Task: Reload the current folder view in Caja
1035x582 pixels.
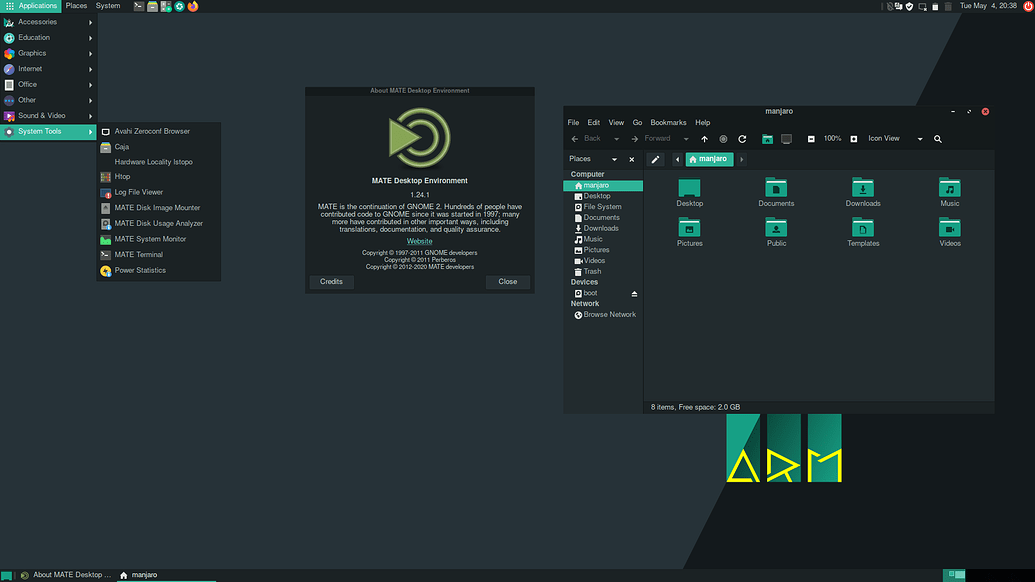Action: point(742,138)
